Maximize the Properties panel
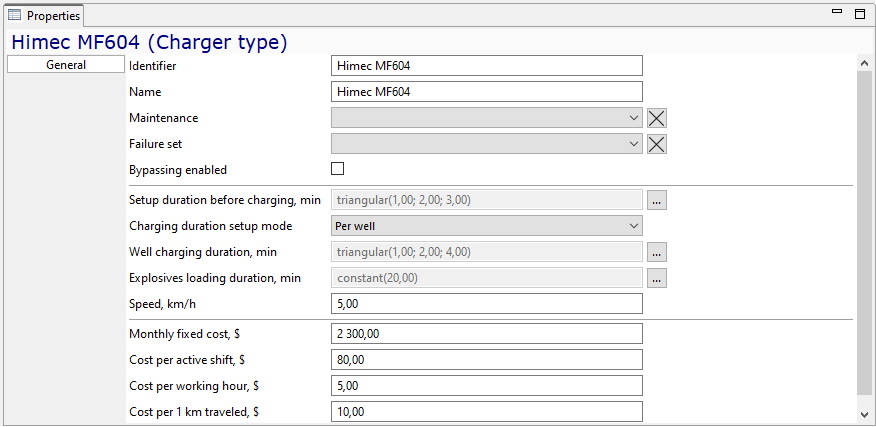 pos(860,14)
